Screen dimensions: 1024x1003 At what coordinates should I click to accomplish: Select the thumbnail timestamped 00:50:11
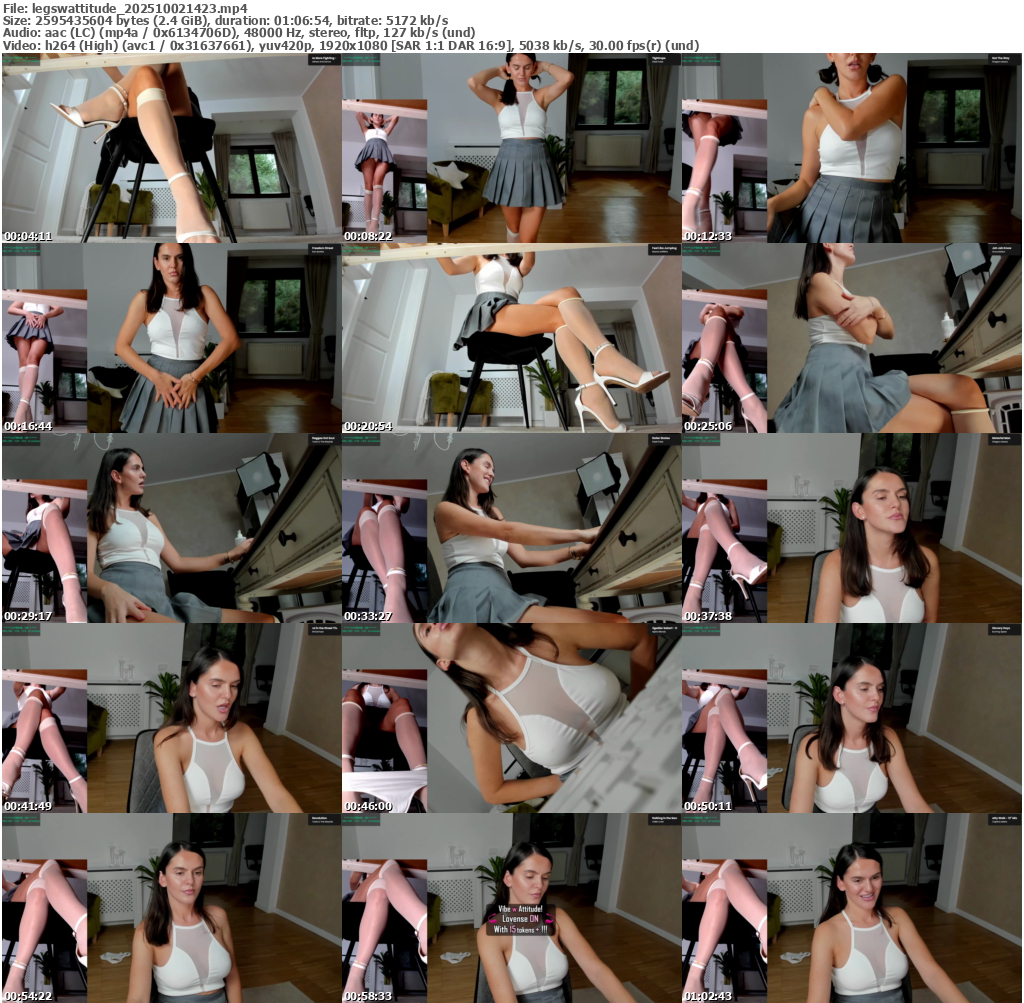click(852, 718)
